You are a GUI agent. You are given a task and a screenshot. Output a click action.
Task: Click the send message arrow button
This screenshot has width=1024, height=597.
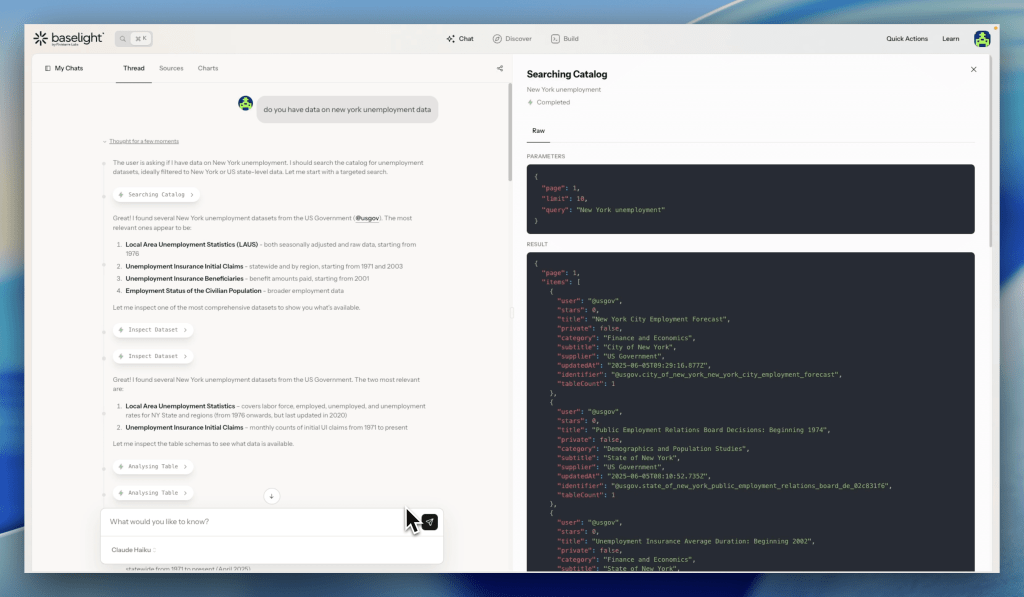[430, 522]
